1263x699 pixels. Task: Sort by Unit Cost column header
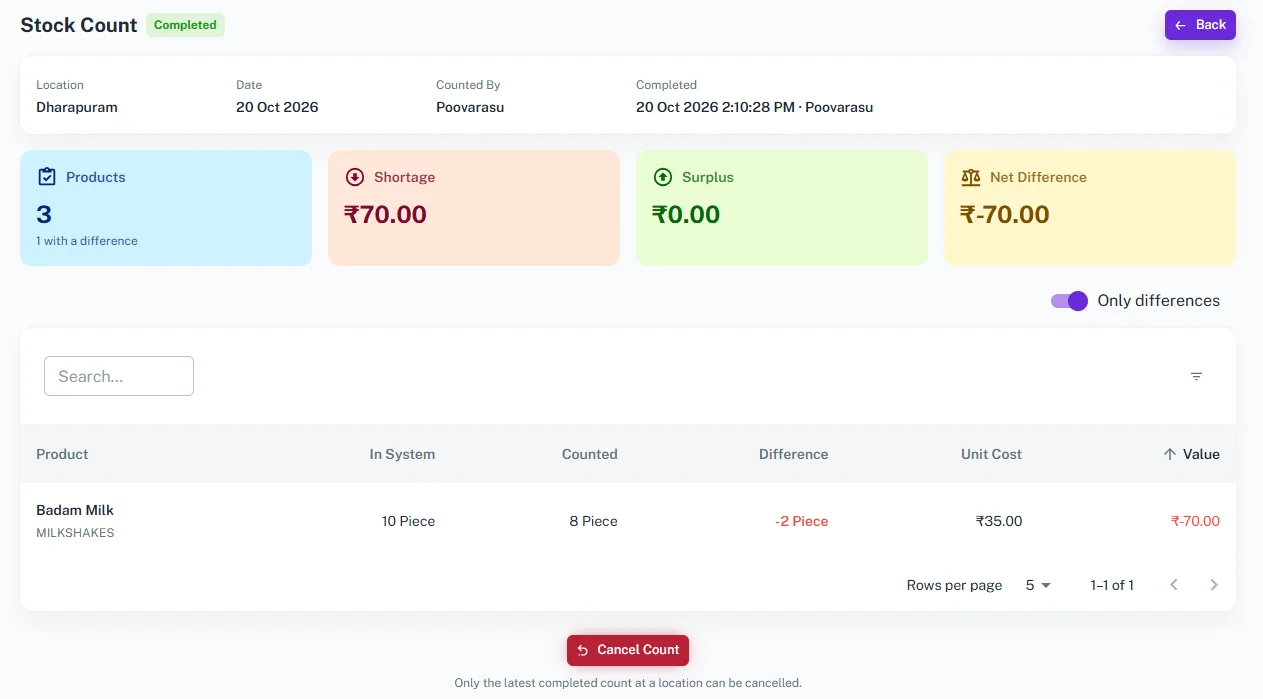pyautogui.click(x=991, y=454)
